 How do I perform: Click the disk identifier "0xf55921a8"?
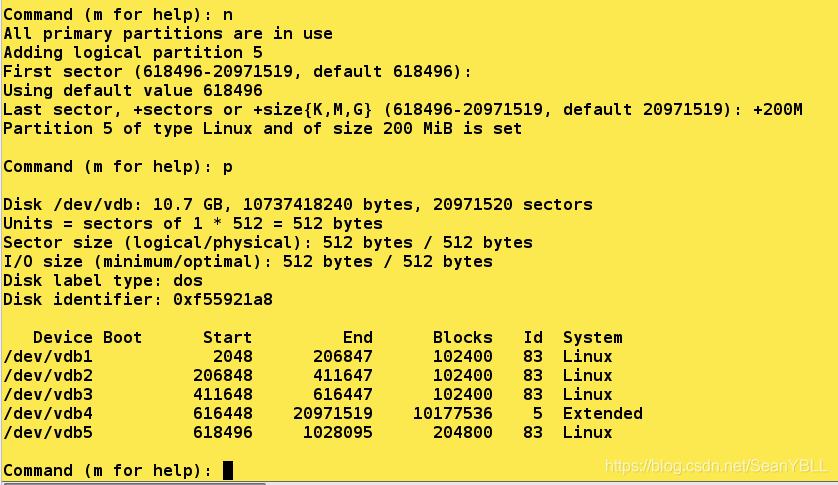(223, 299)
